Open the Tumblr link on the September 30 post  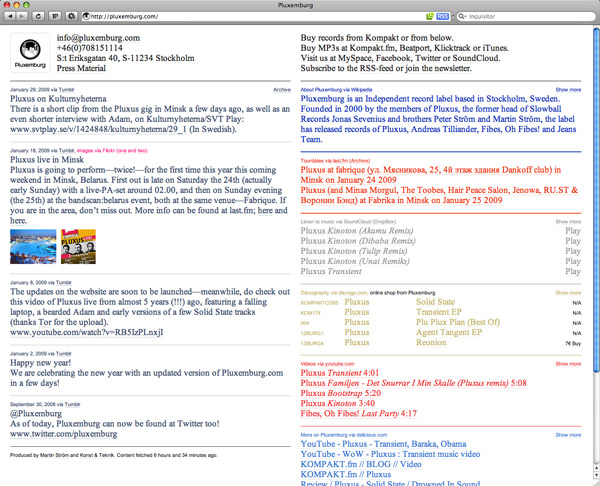[72, 404]
